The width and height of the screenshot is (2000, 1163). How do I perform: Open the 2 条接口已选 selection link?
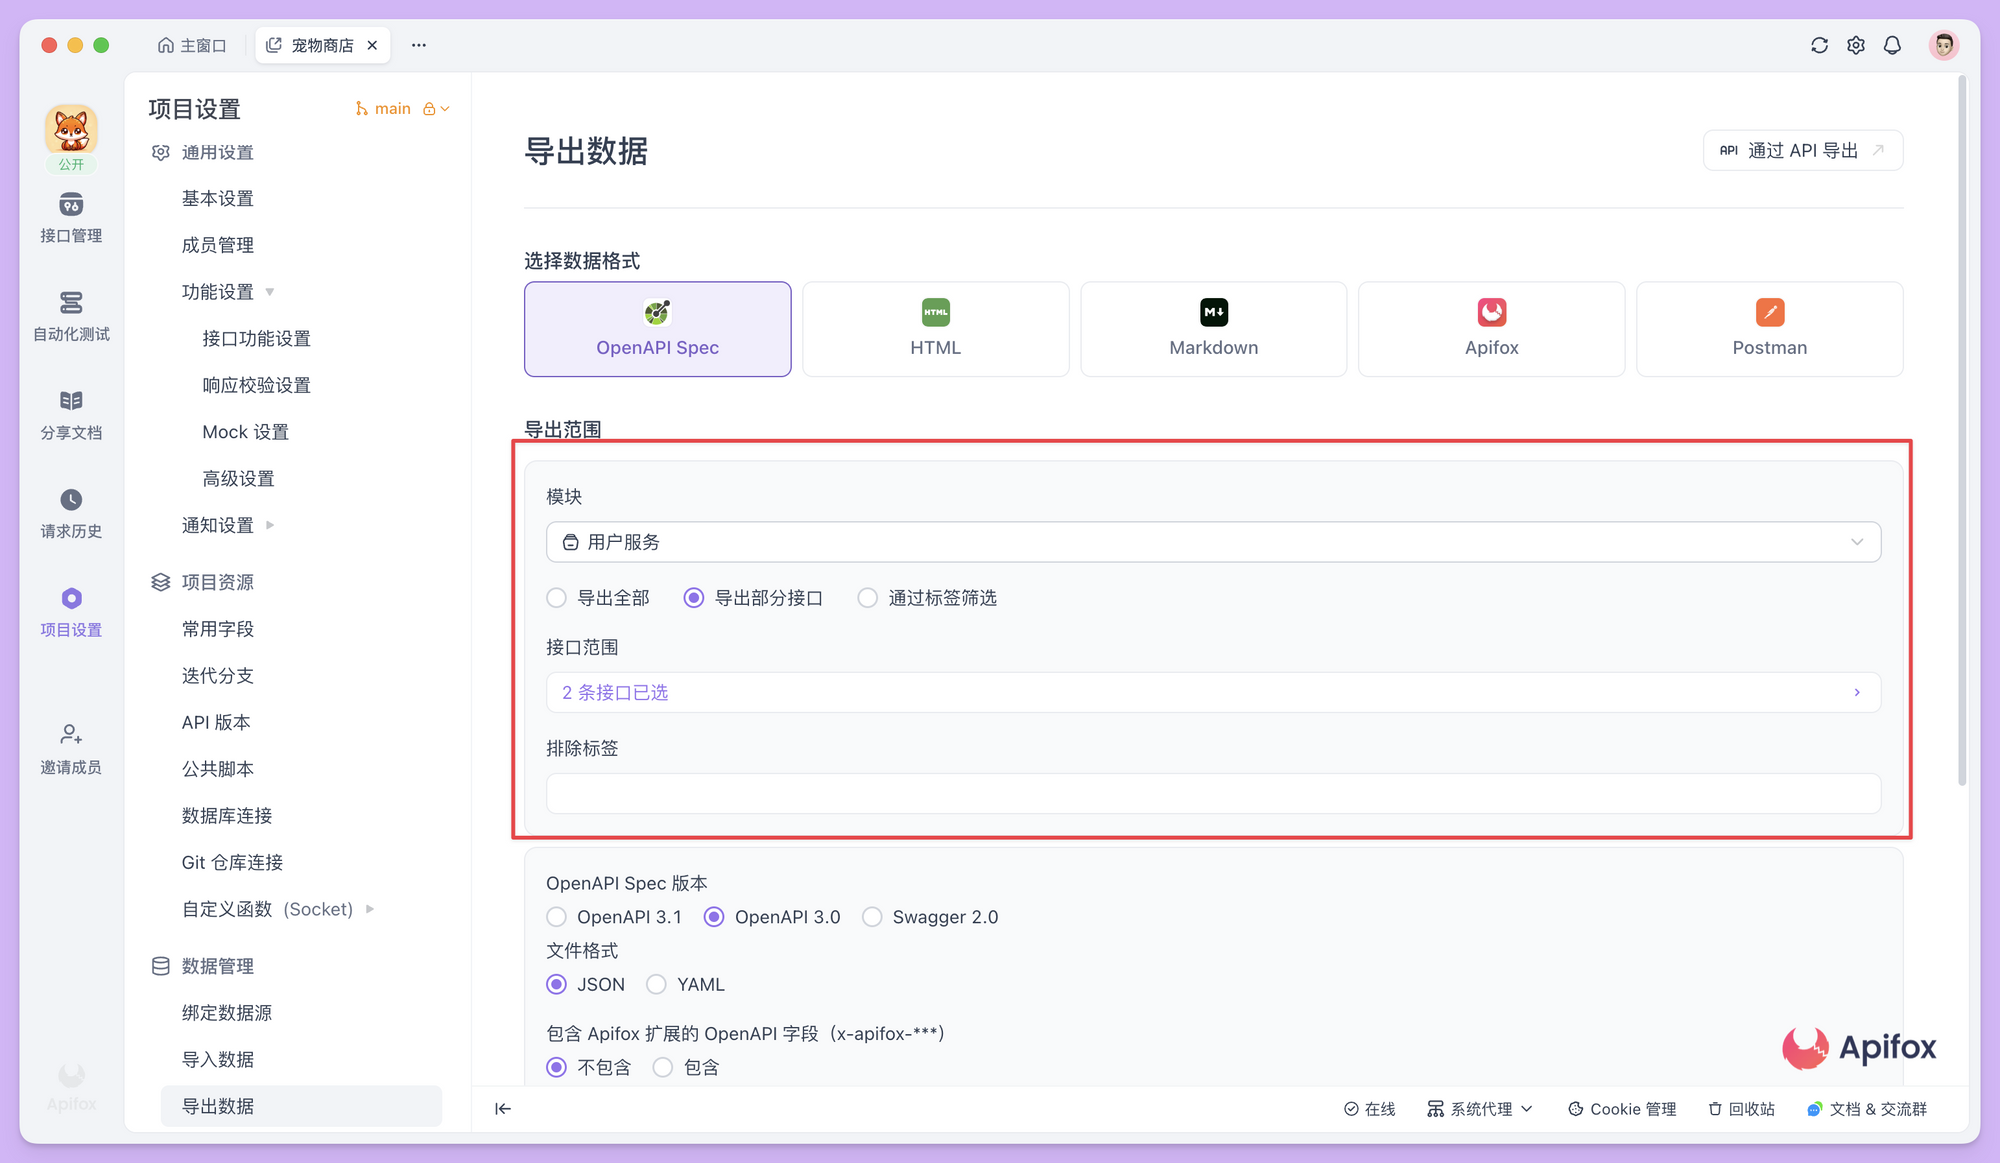point(615,692)
